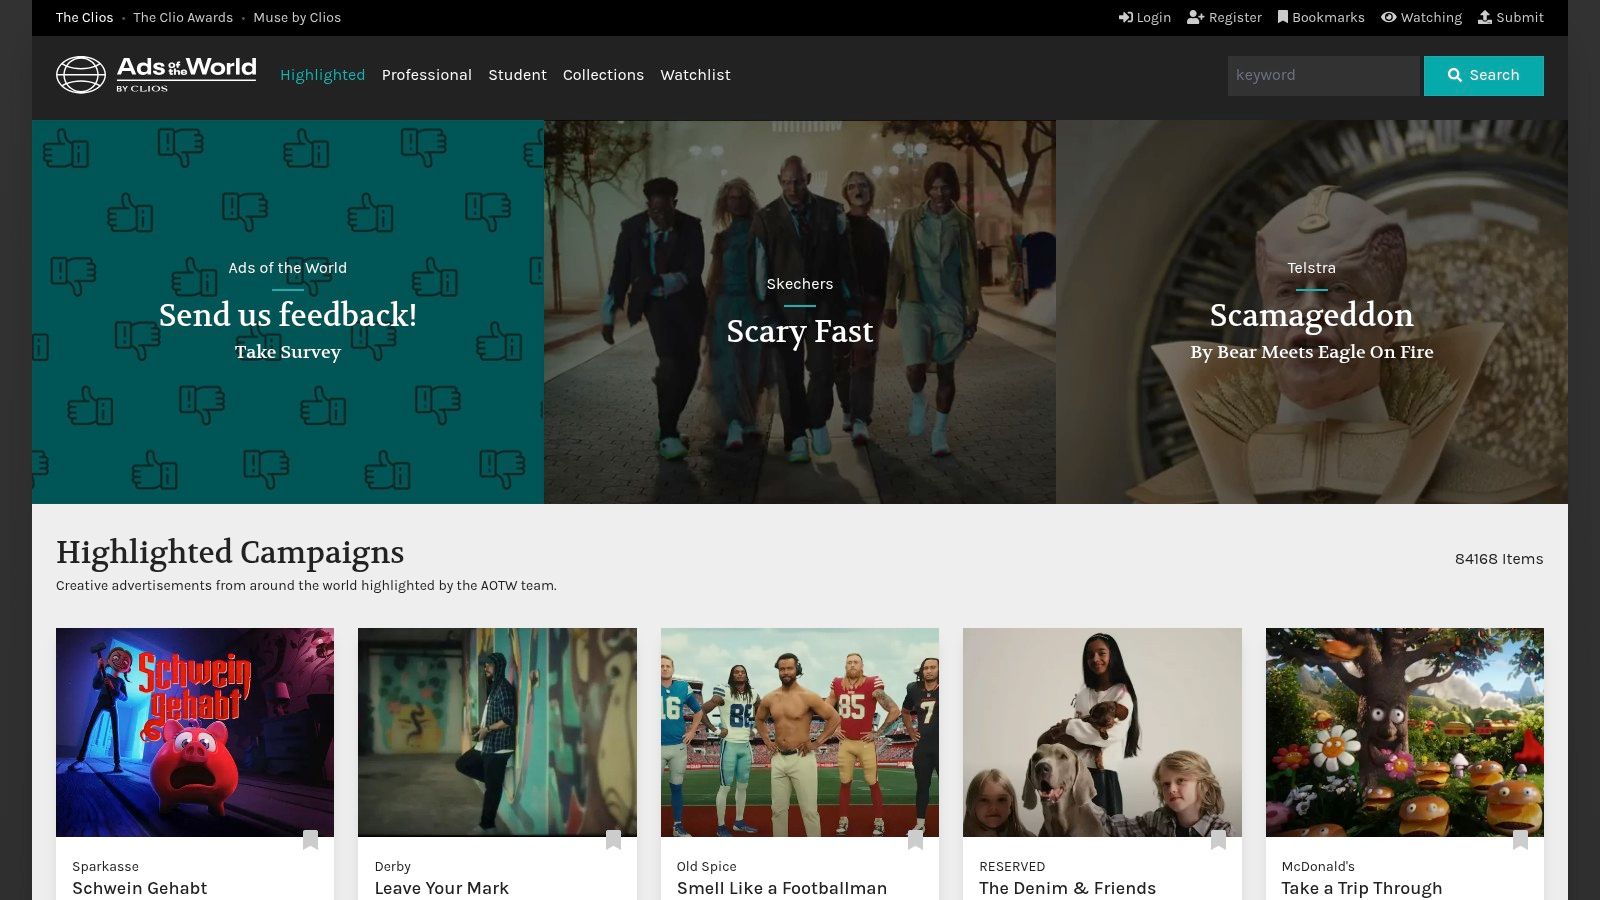Click the Highlighted Campaigns heading
1600x900 pixels.
tap(230, 552)
